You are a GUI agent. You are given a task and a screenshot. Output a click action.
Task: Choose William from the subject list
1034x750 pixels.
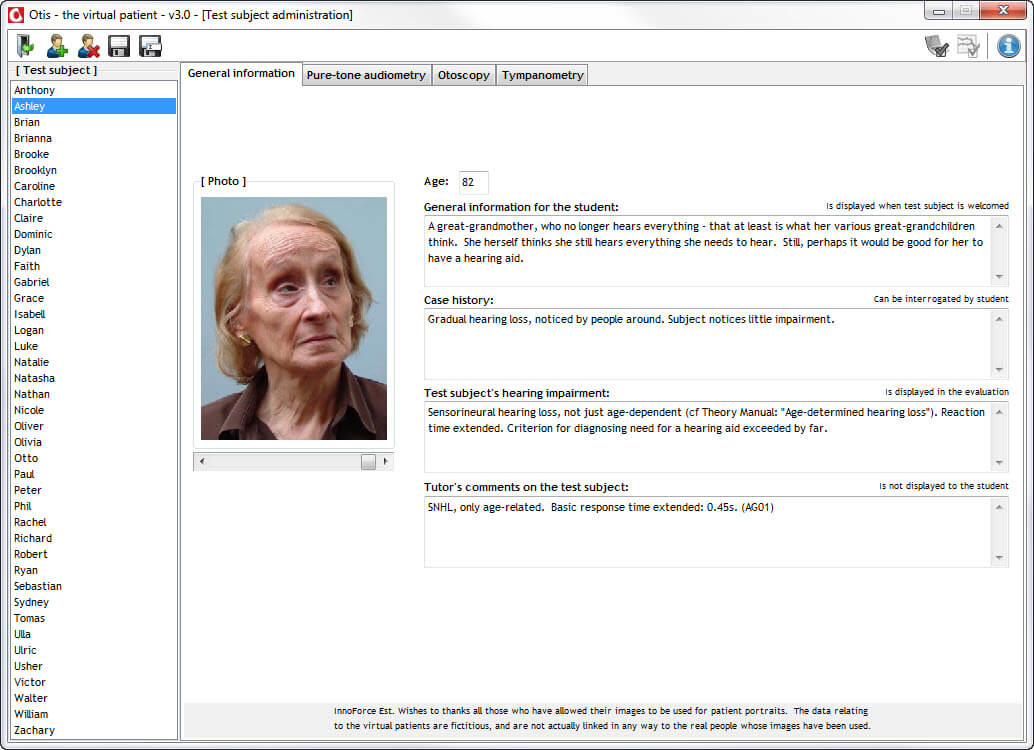click(x=94, y=714)
